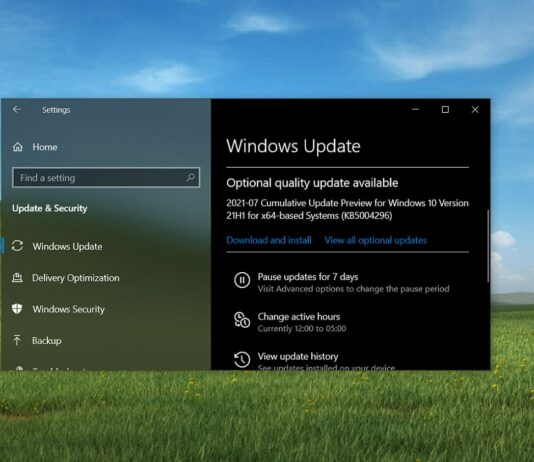Screen dimensions: 534x462
Task: Click the Delivery Optimization icon in sidebar
Action: [x=17, y=277]
